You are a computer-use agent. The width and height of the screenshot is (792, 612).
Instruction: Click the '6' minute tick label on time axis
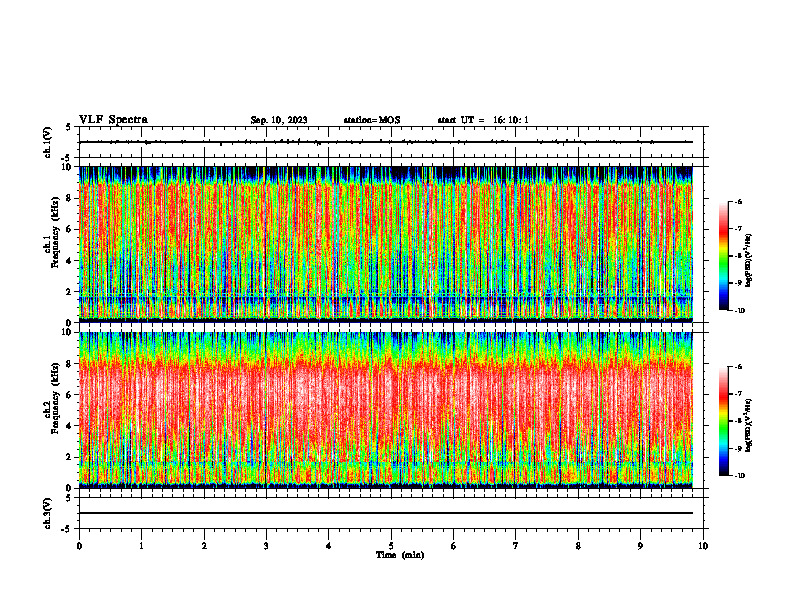tap(454, 546)
